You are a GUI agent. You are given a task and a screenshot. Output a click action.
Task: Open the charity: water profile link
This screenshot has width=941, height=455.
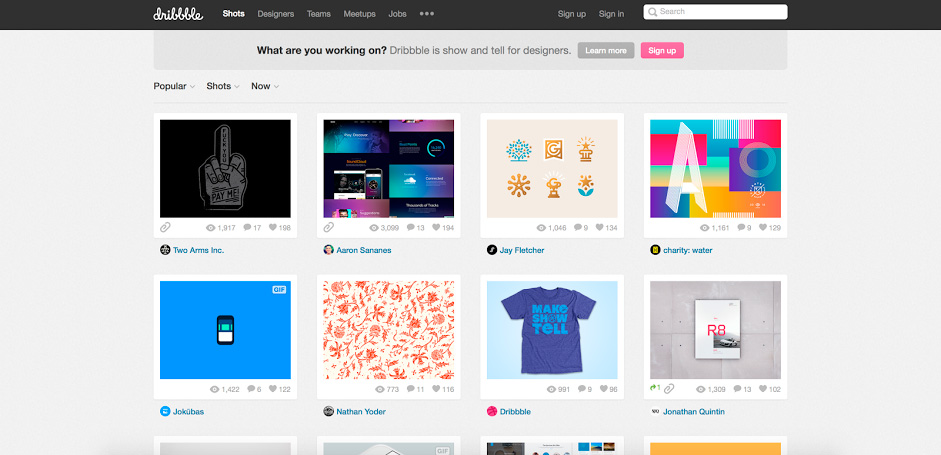[688, 250]
